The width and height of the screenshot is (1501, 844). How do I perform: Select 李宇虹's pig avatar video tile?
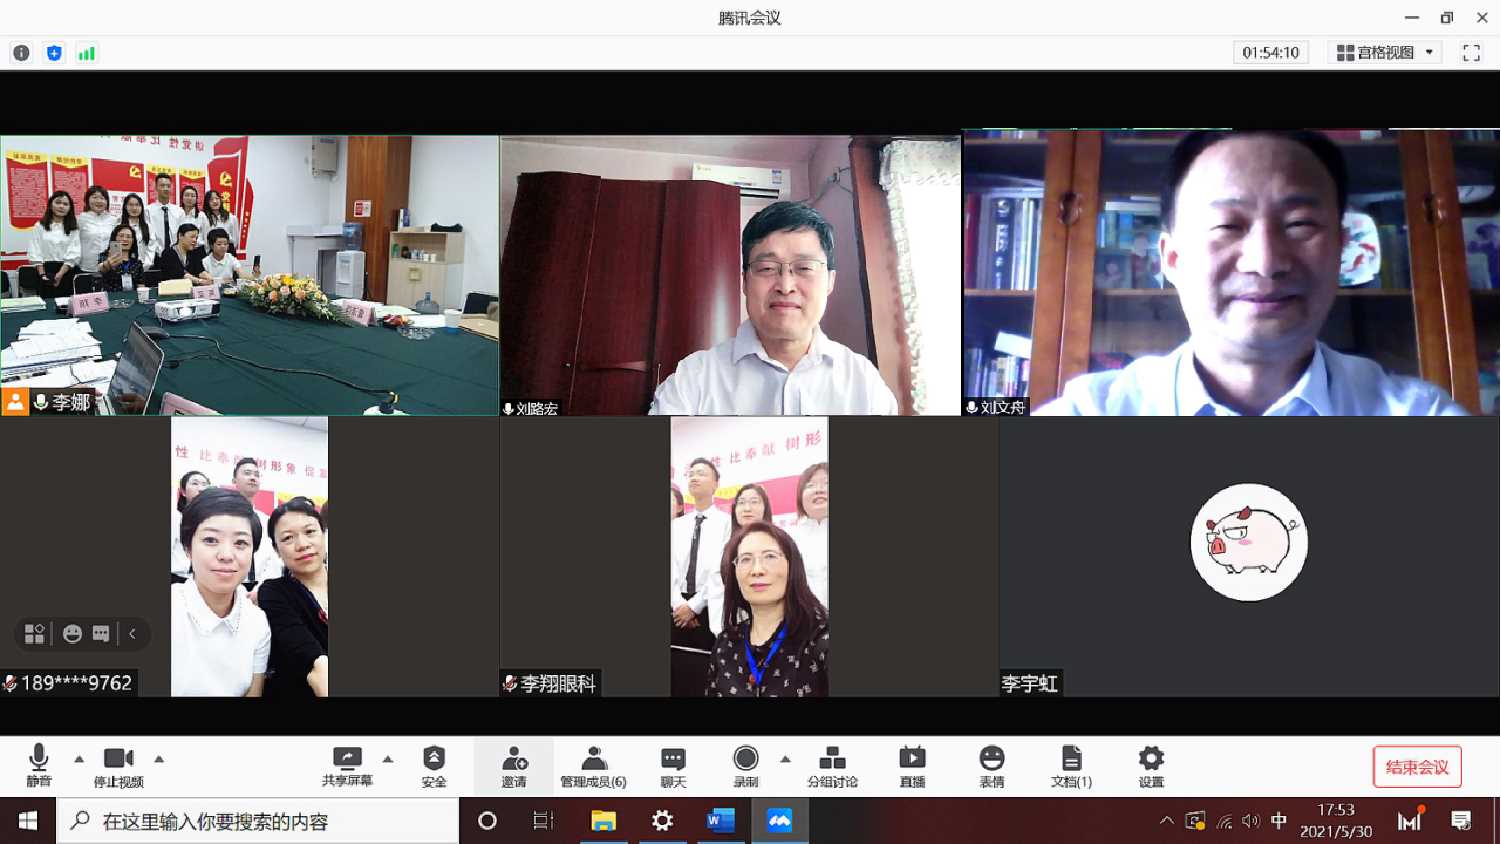(1249, 543)
